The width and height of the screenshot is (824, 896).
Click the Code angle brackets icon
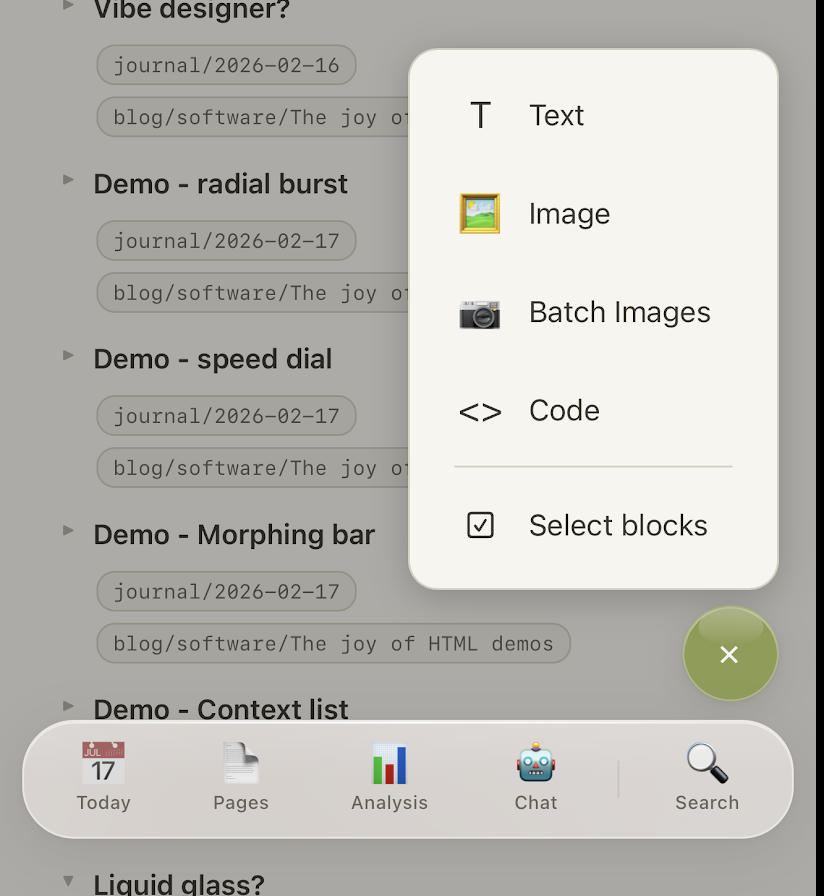[x=480, y=411]
